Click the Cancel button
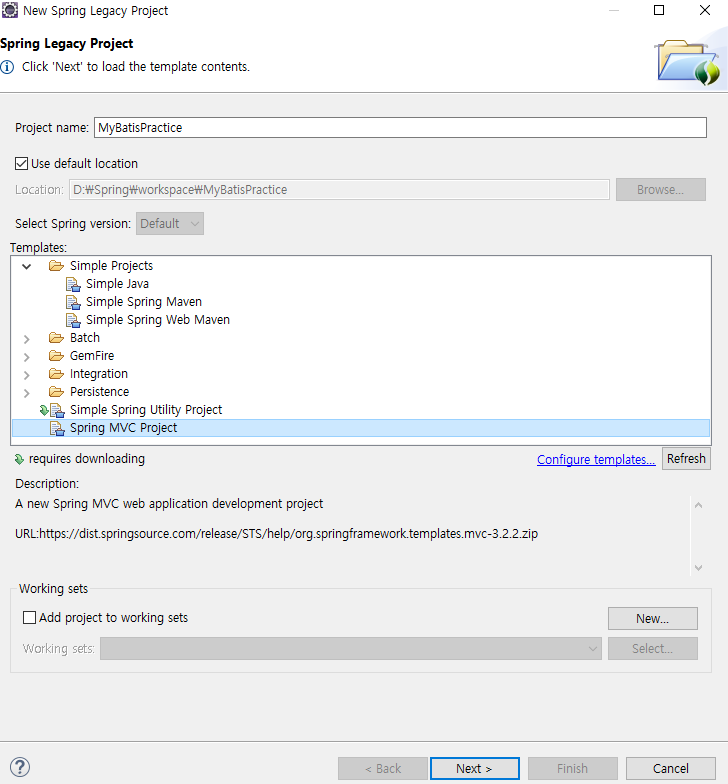Viewport: 728px width, 784px height. coord(670,768)
